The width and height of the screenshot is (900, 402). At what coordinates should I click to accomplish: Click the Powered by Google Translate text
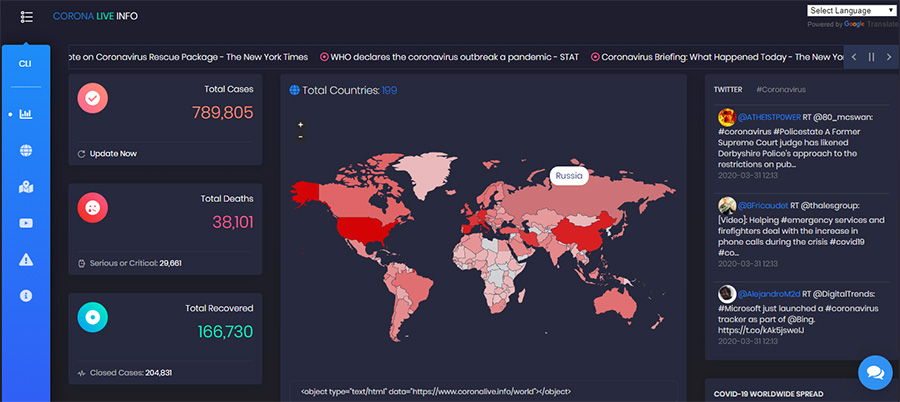[853, 24]
